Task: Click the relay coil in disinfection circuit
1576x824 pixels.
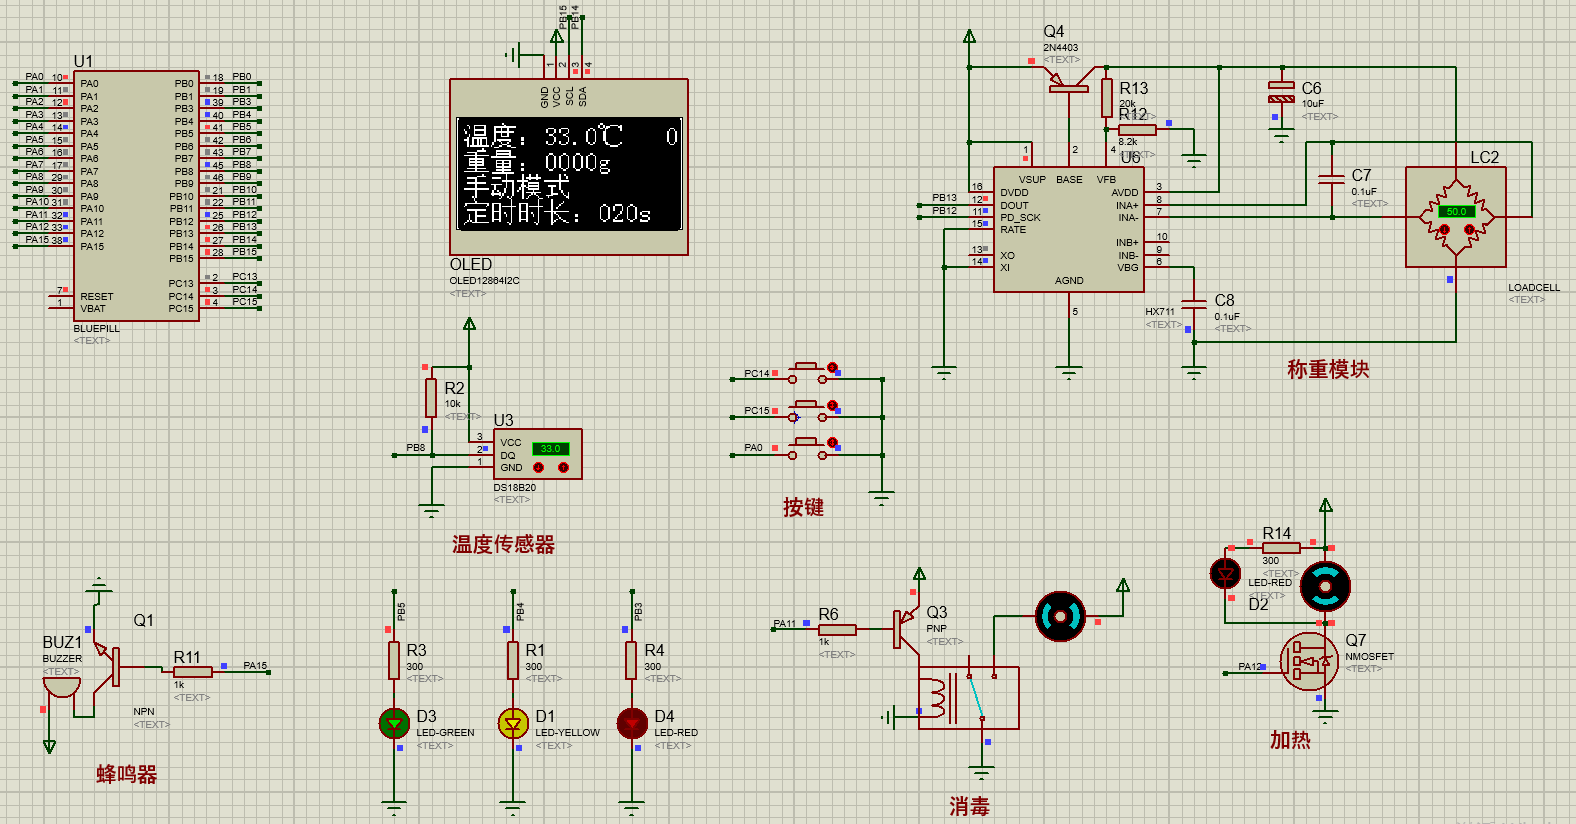Action: [x=935, y=698]
